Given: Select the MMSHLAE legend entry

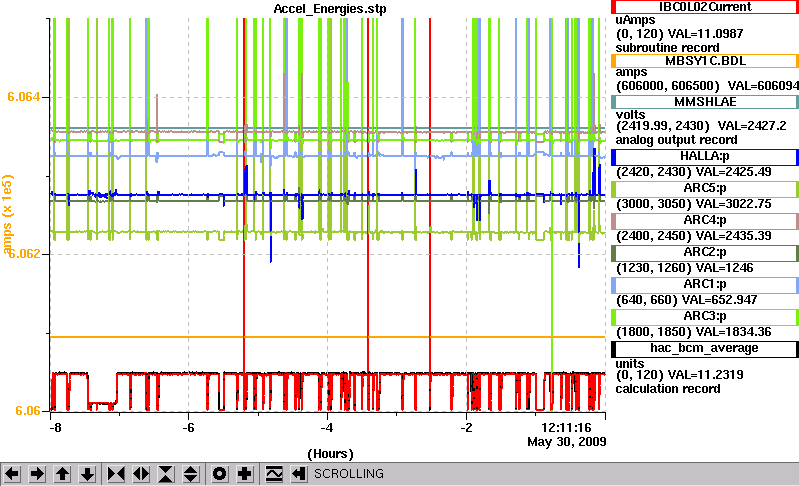Looking at the screenshot, I should tap(705, 102).
